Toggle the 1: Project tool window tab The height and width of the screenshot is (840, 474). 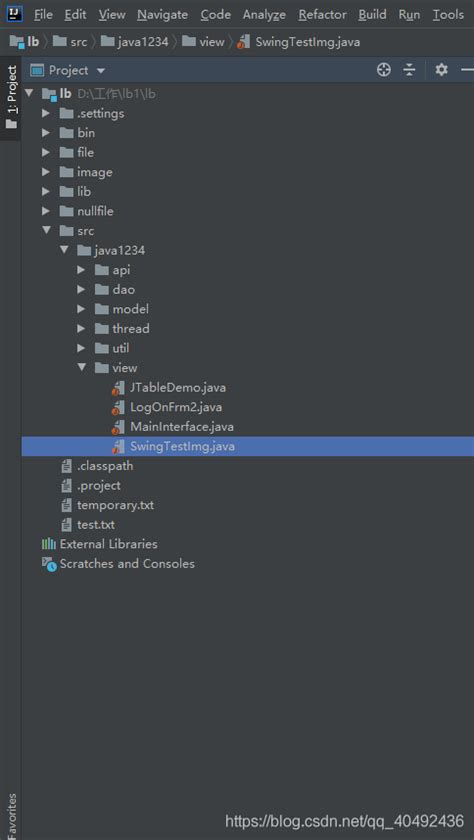click(x=11, y=97)
